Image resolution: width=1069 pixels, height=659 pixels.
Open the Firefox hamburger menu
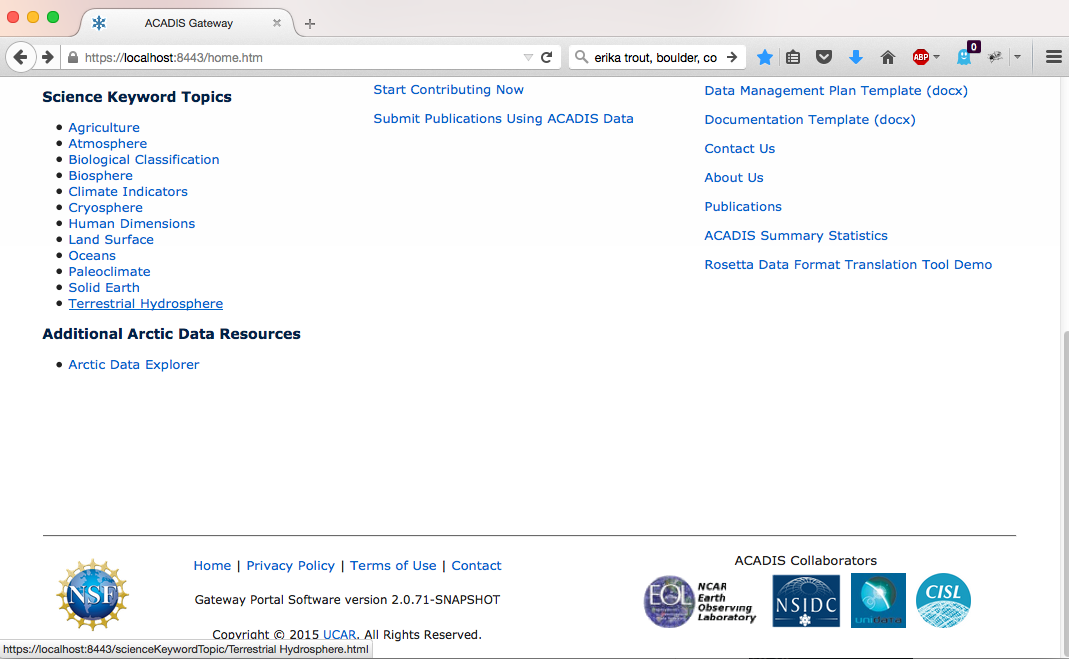coord(1053,58)
